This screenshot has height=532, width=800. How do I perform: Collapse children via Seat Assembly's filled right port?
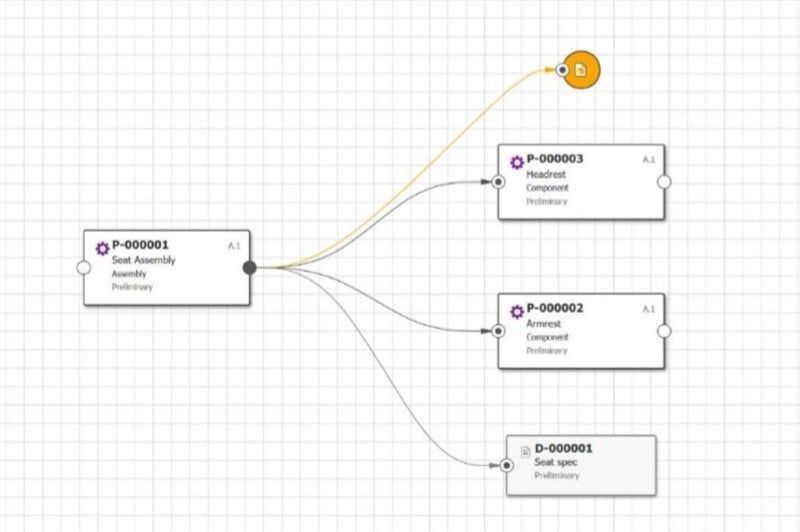click(250, 267)
